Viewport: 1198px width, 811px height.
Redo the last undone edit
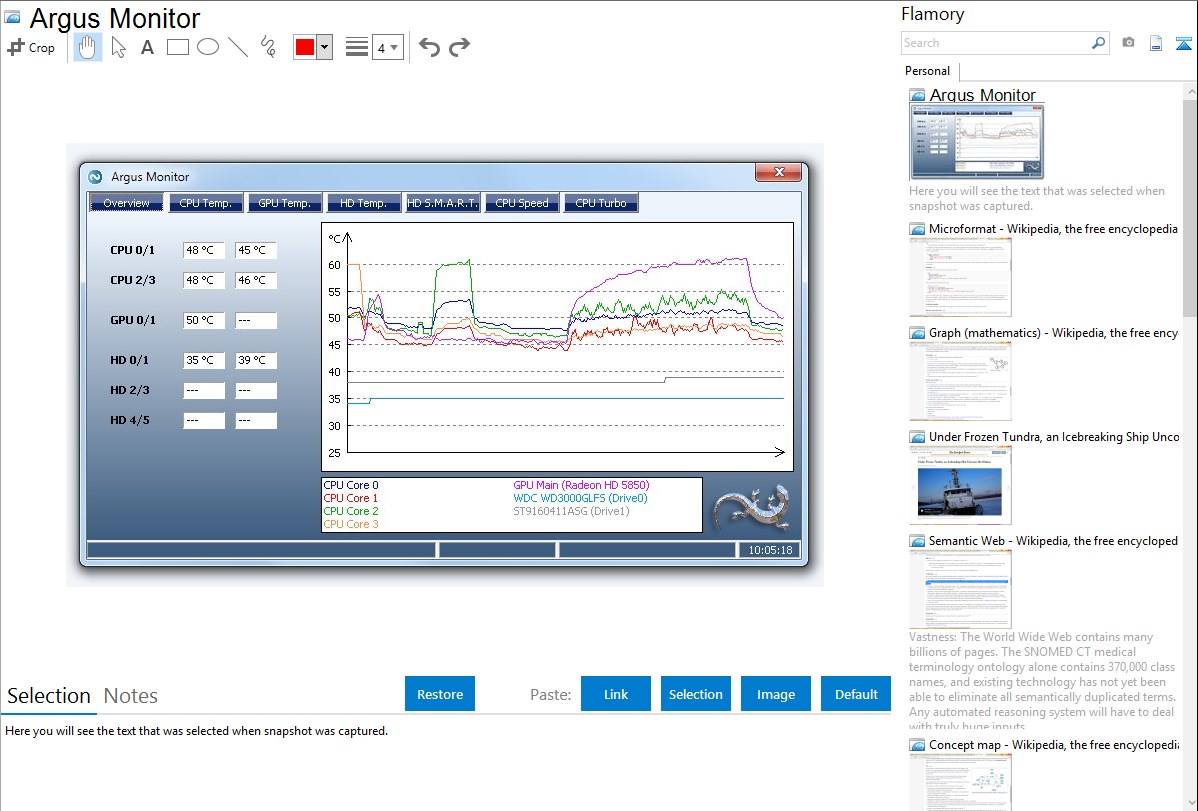coord(459,47)
